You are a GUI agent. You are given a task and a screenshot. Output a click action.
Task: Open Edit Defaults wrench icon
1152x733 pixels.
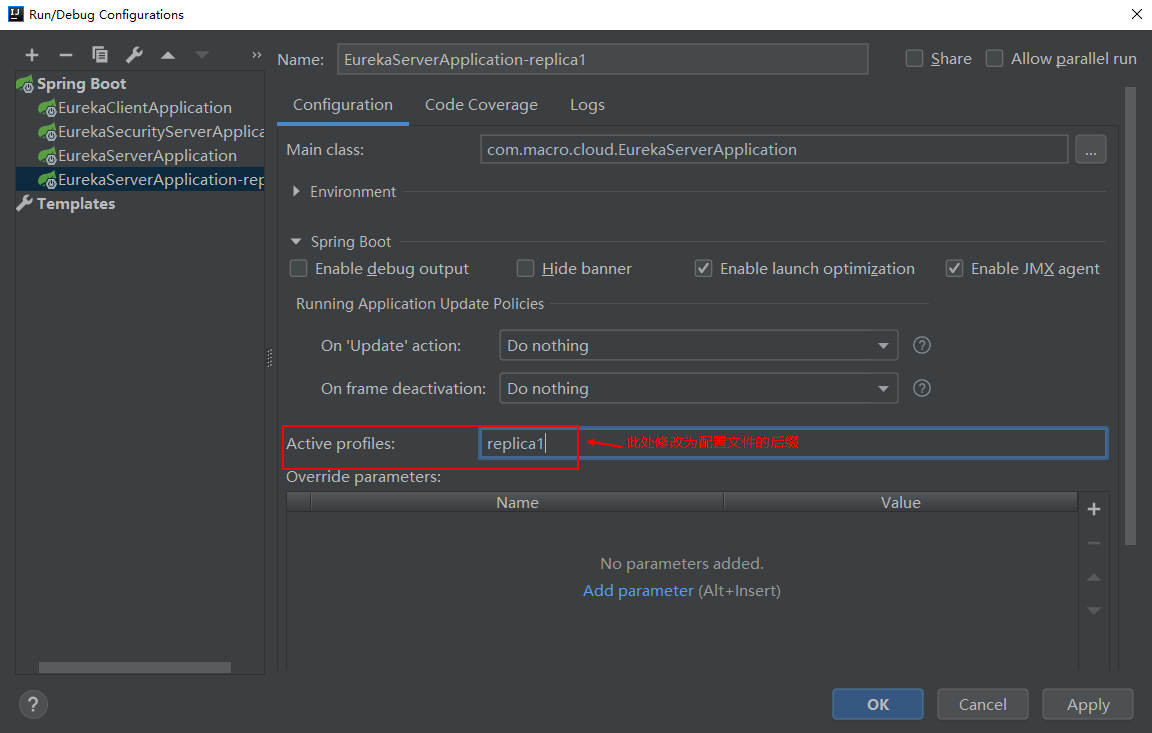134,55
